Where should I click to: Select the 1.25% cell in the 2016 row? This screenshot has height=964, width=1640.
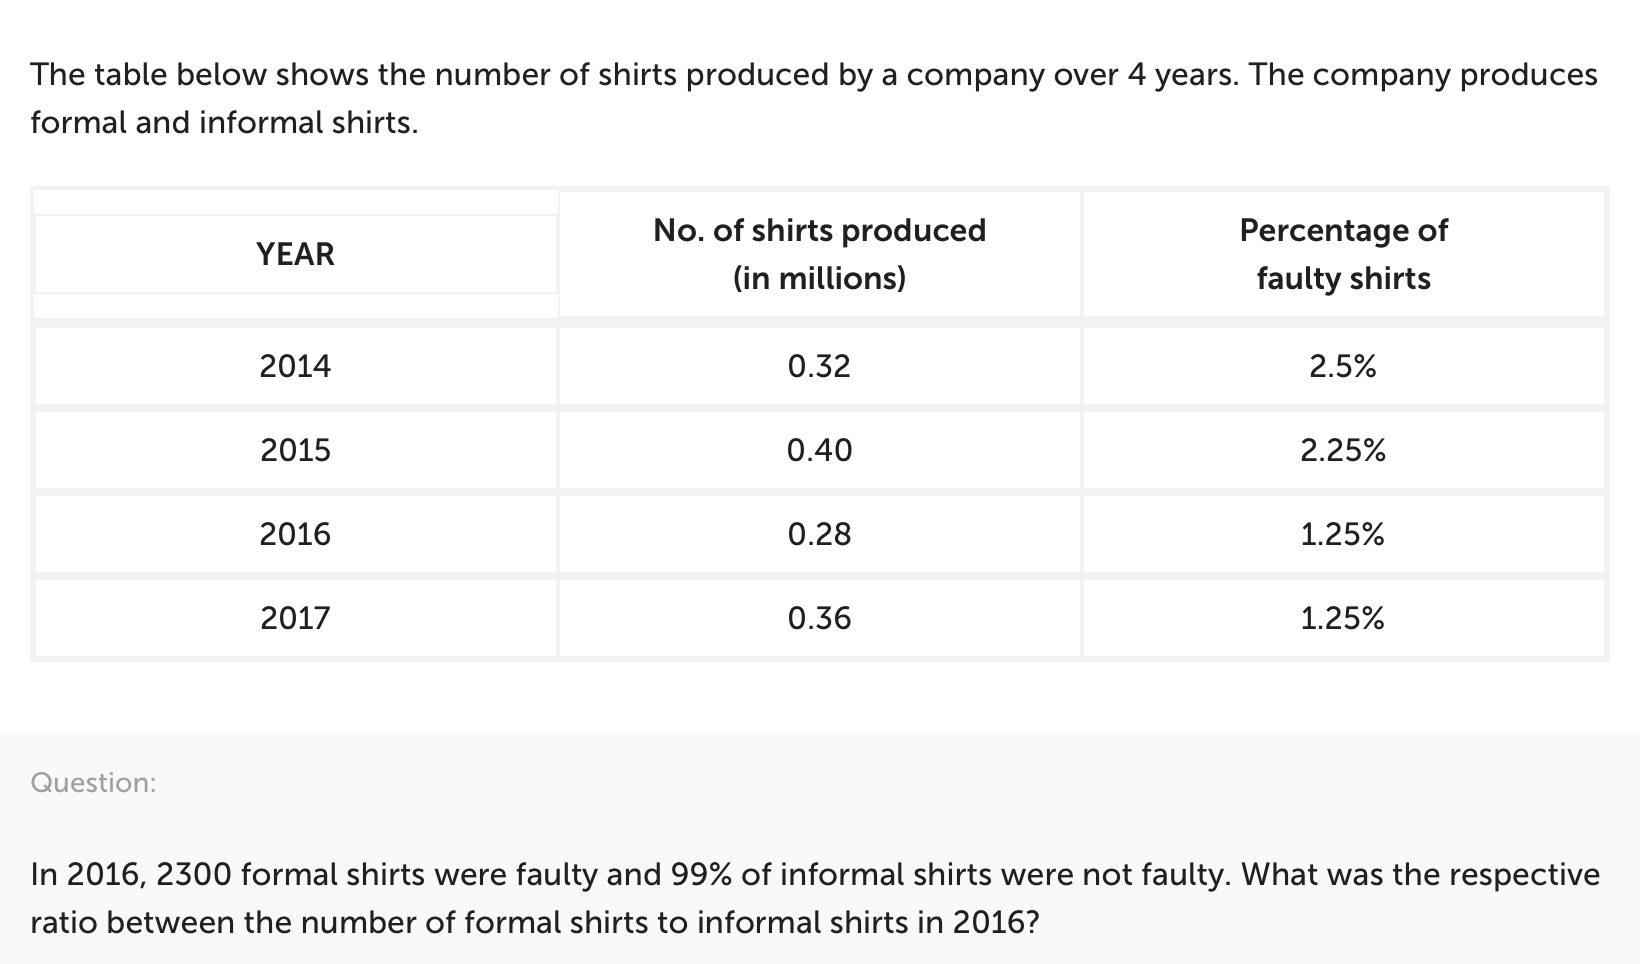(1343, 535)
